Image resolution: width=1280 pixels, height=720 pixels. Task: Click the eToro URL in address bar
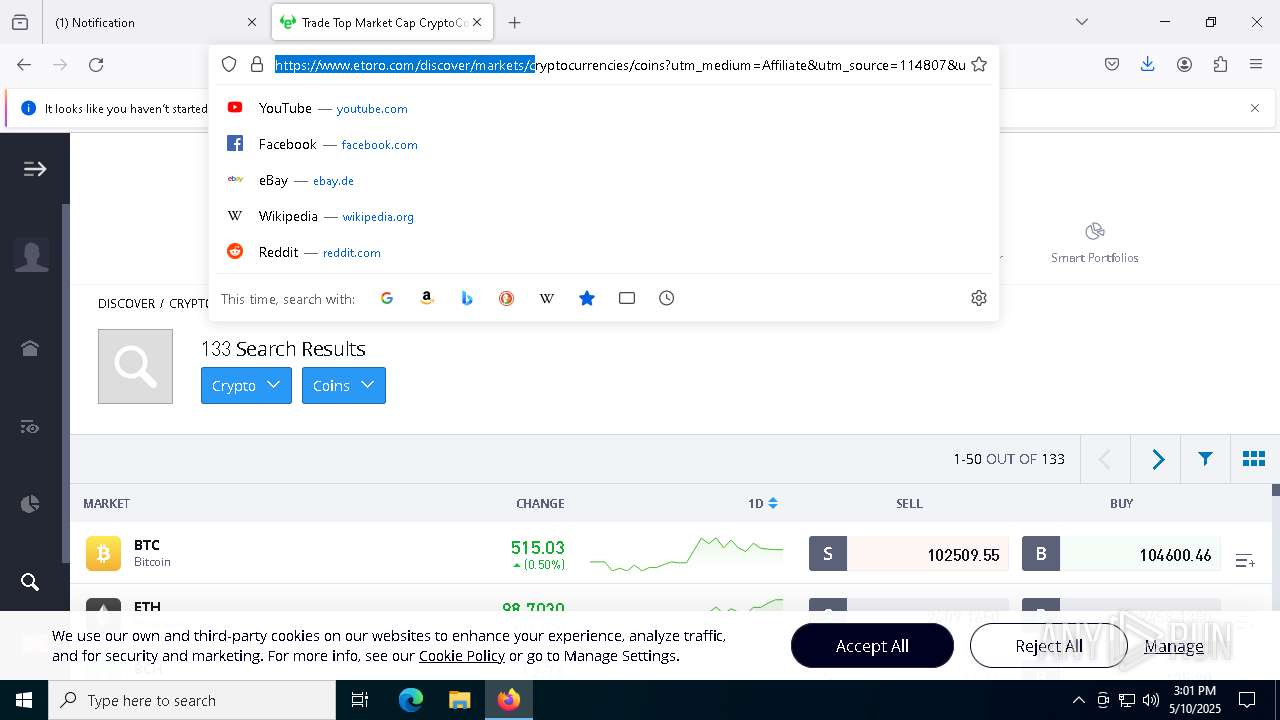pos(620,65)
